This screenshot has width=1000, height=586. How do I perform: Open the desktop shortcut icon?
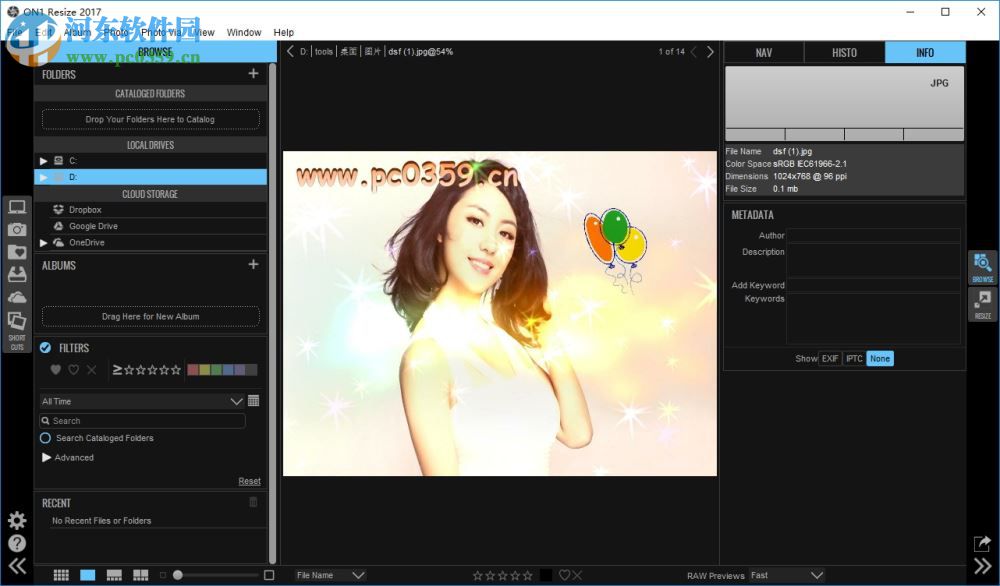[16, 207]
